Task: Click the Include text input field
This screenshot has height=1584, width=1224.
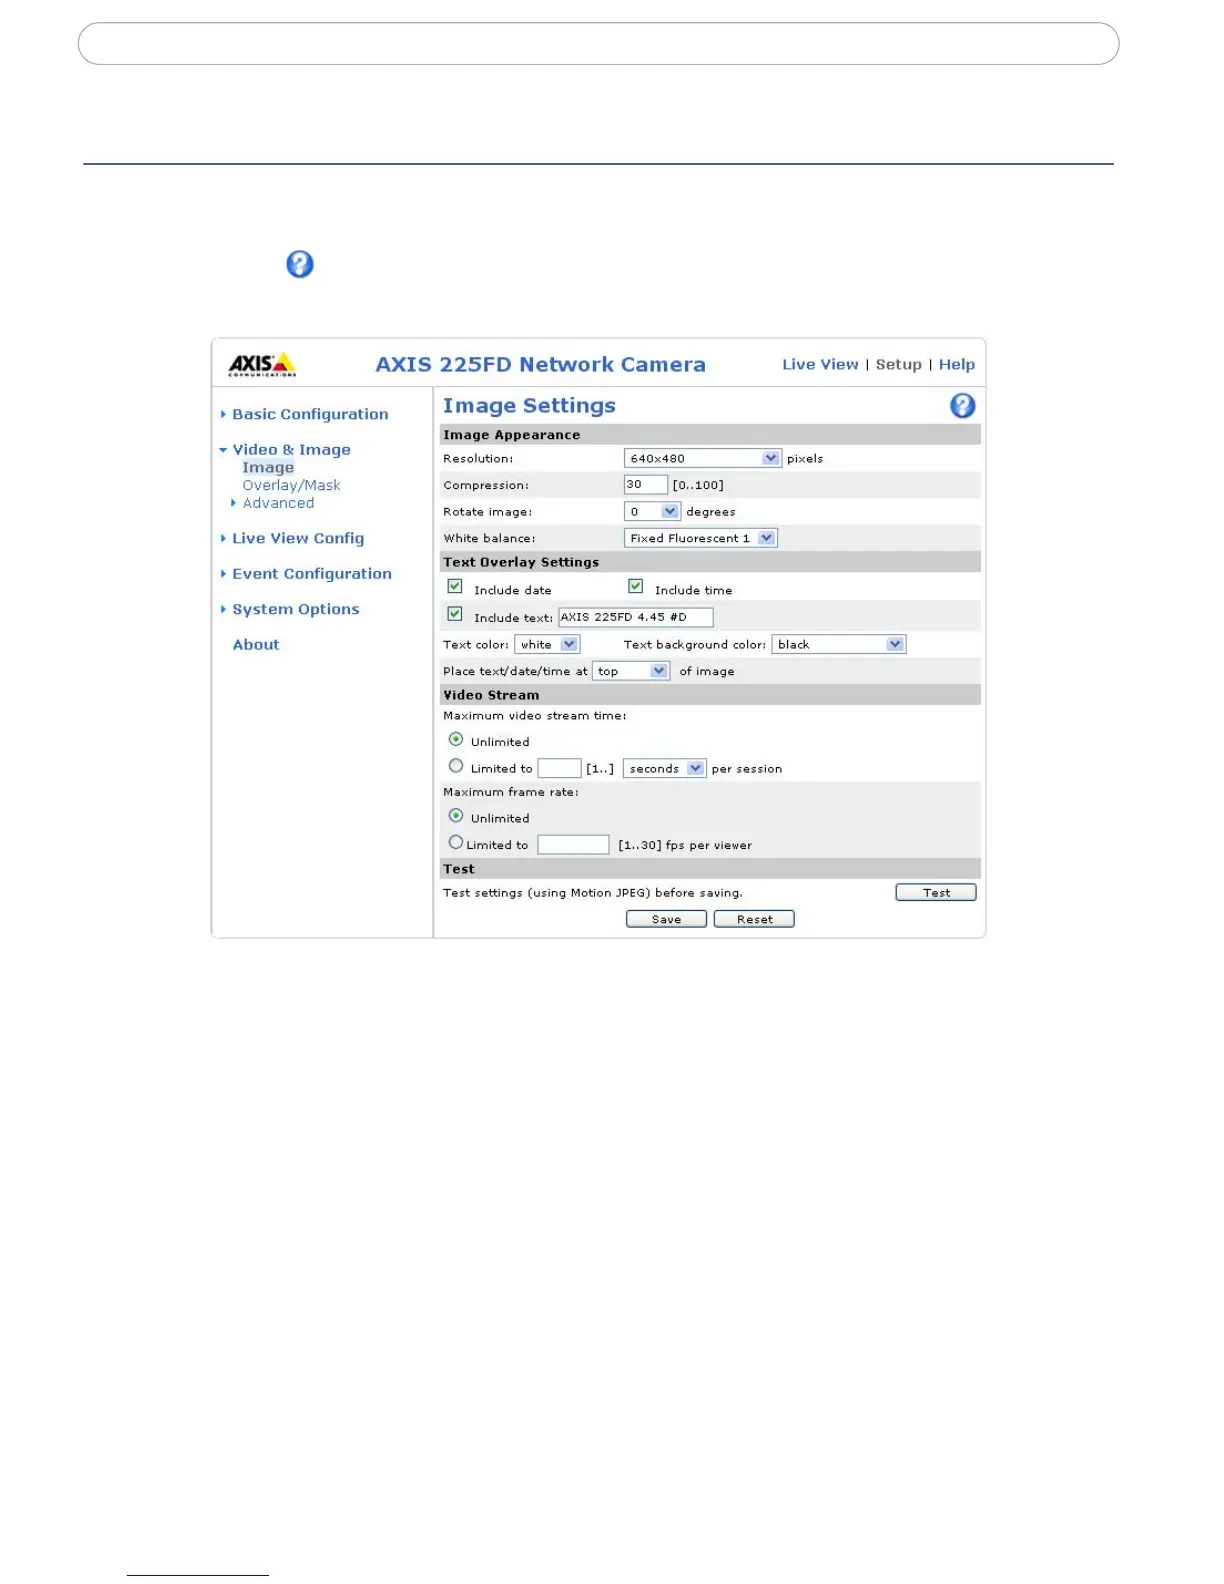Action: pyautogui.click(x=636, y=617)
